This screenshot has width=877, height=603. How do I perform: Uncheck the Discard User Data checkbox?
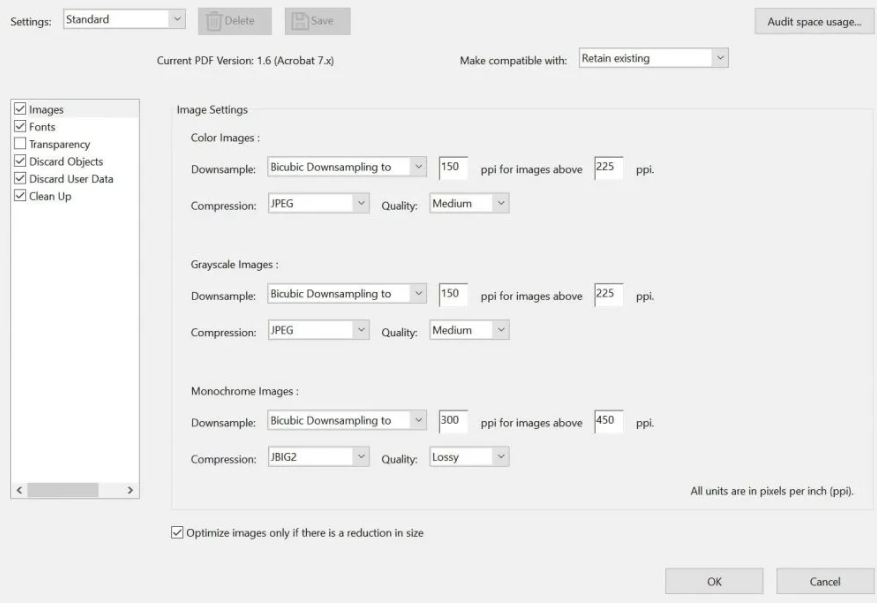point(20,178)
